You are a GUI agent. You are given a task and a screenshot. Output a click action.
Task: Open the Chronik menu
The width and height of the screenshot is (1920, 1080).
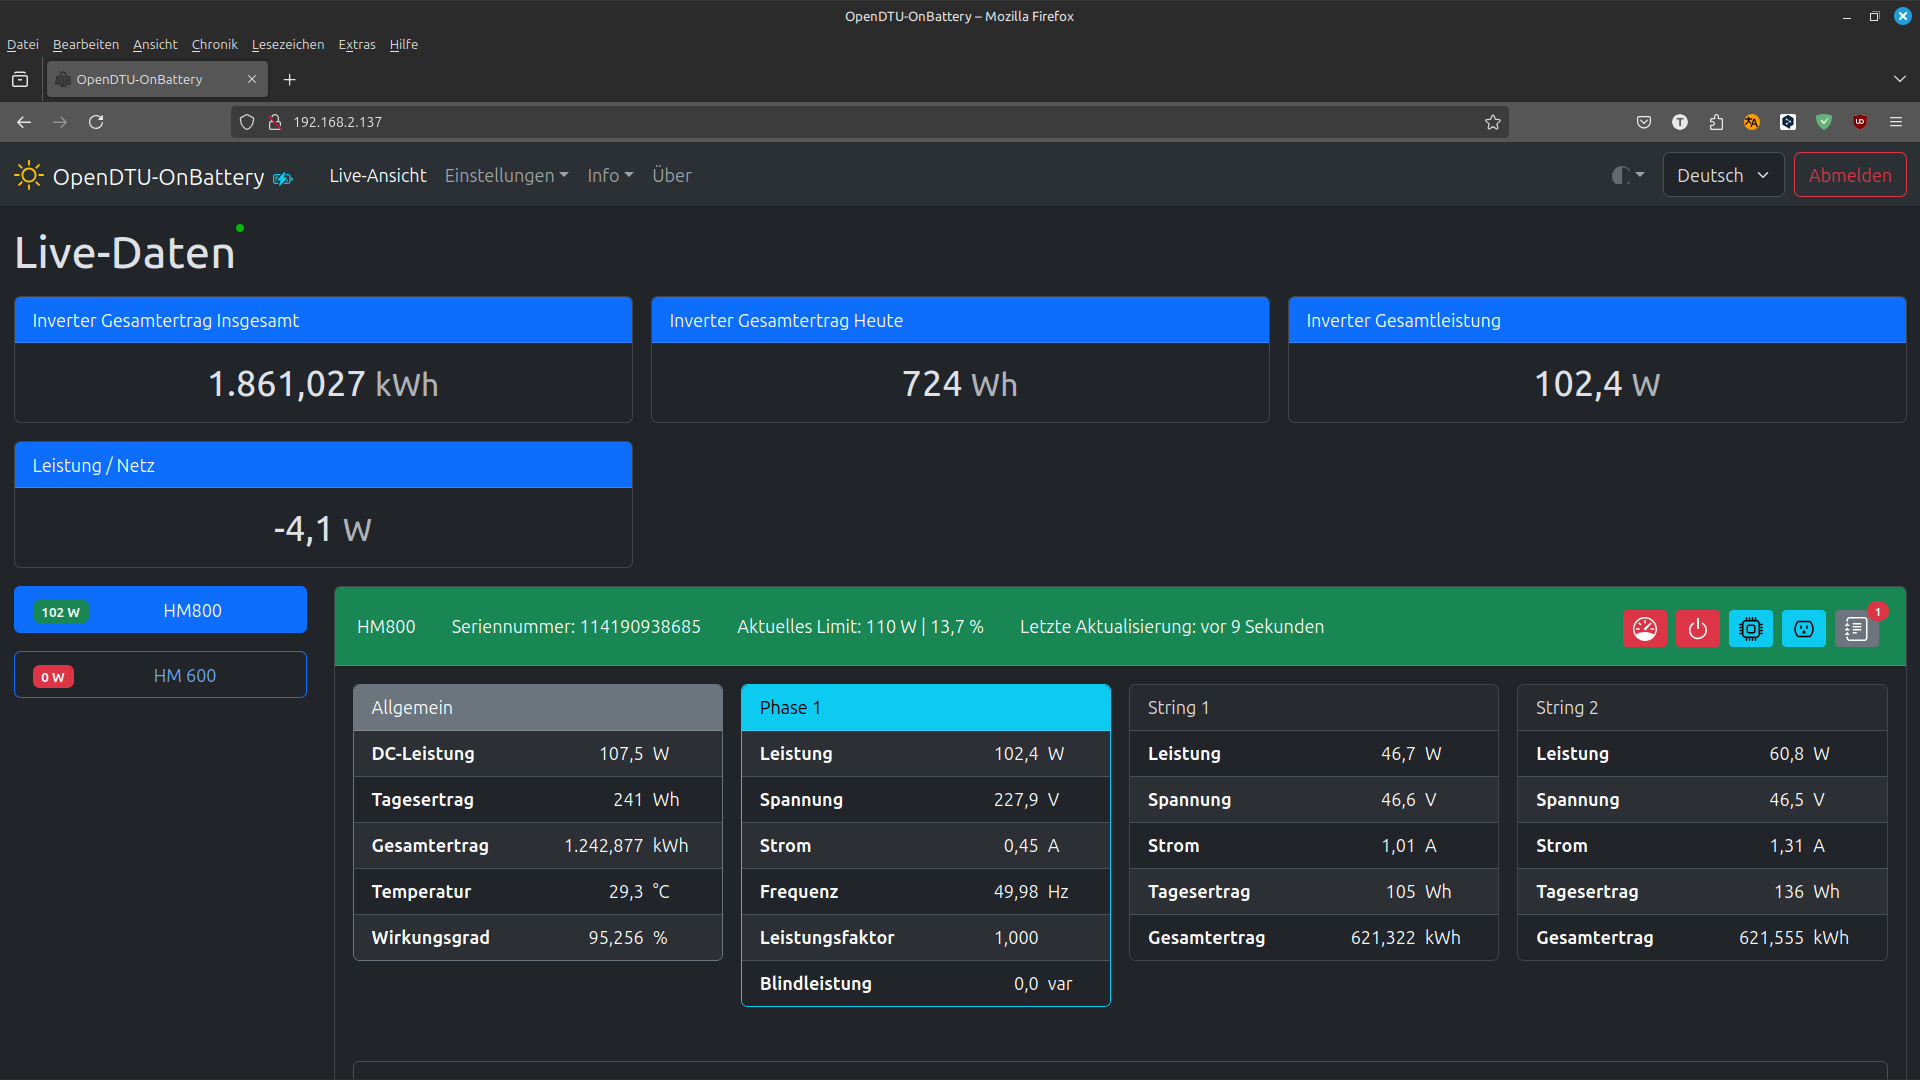(215, 44)
